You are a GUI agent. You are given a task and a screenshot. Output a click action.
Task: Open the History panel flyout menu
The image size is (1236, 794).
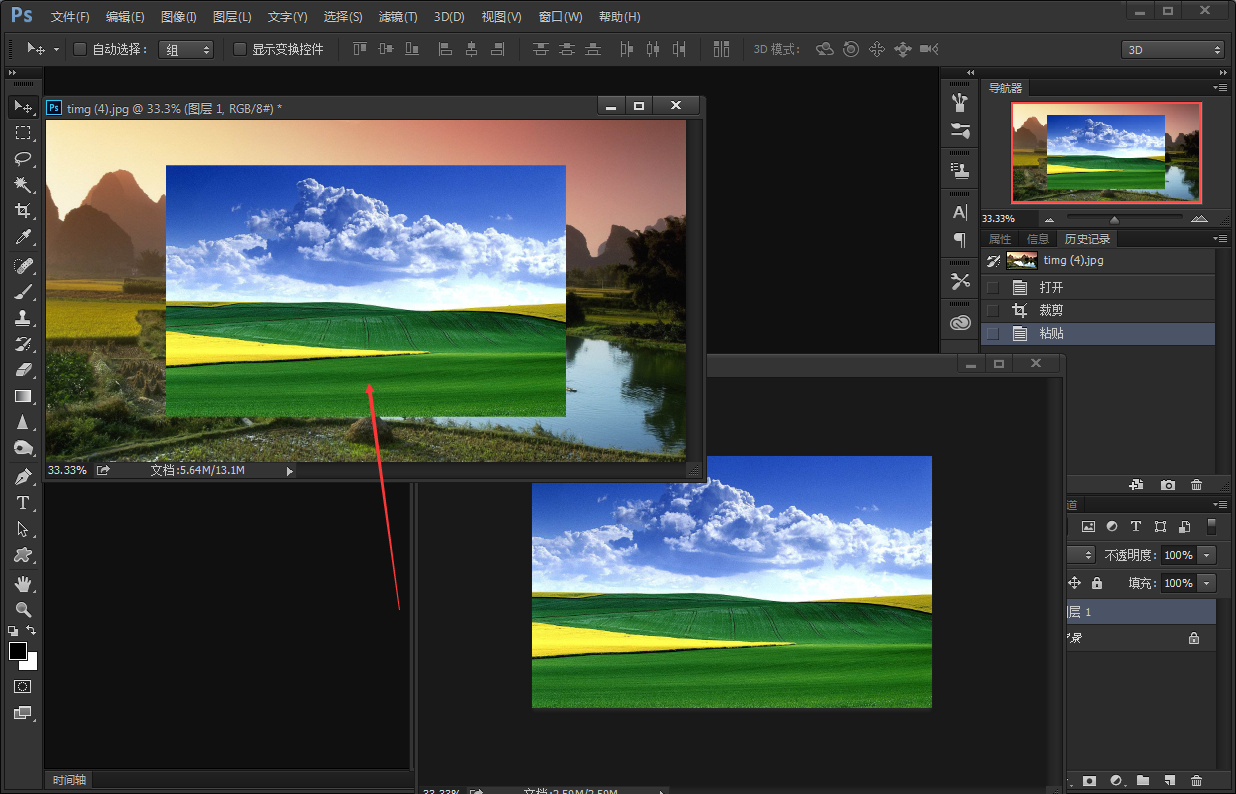(x=1220, y=239)
